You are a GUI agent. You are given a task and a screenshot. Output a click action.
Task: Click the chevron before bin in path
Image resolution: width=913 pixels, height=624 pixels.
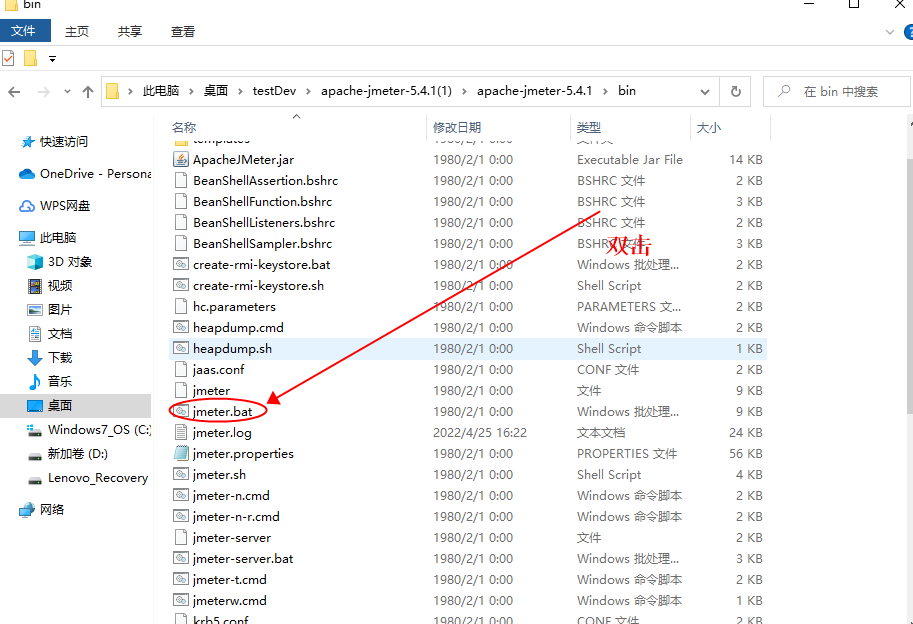pyautogui.click(x=606, y=91)
